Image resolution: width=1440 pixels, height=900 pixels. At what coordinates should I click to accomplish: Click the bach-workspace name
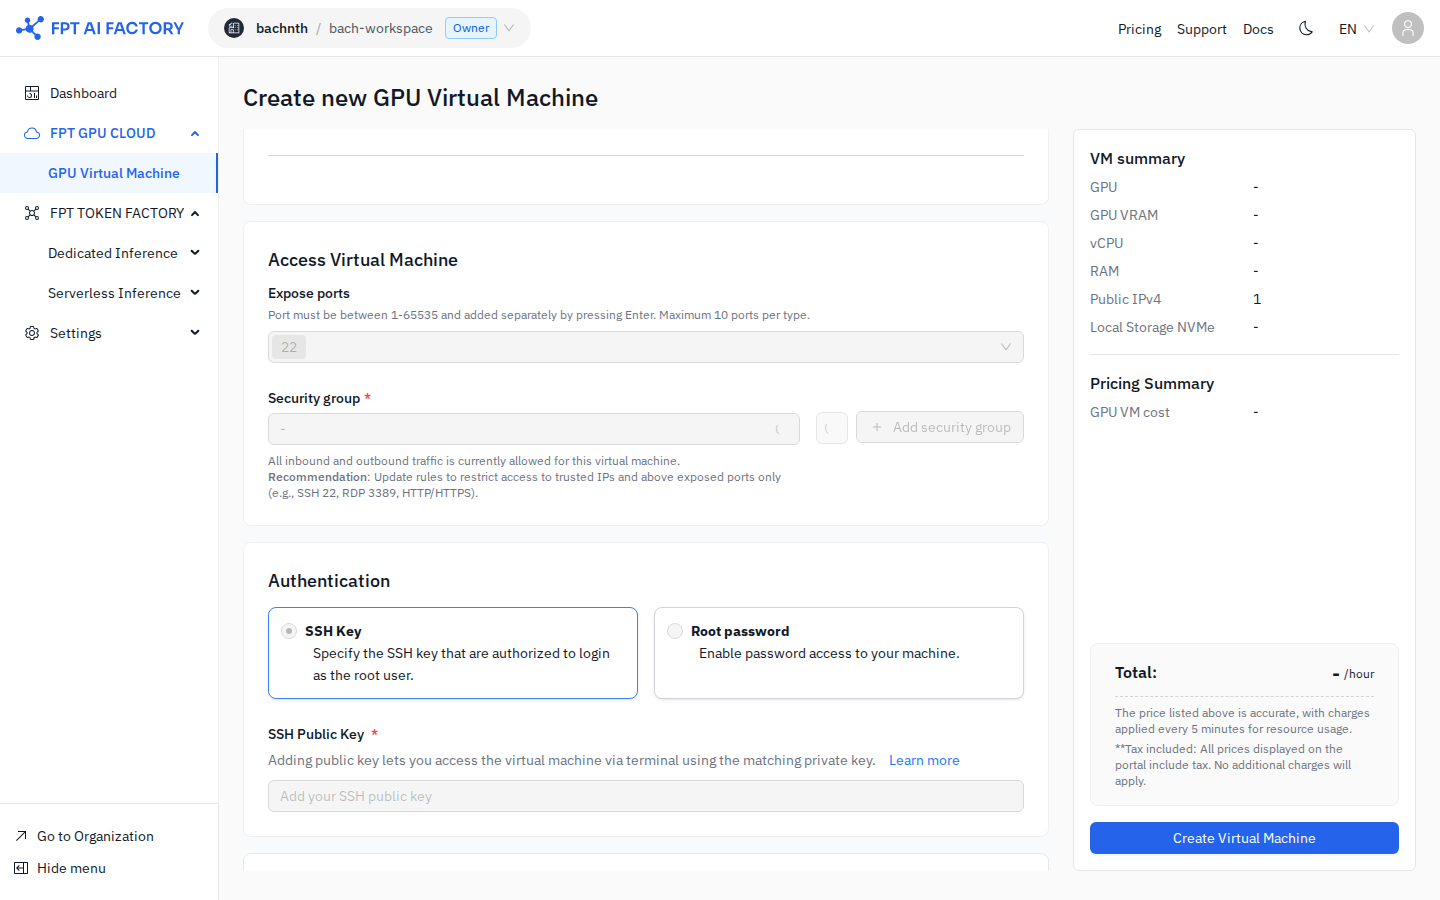pyautogui.click(x=381, y=28)
